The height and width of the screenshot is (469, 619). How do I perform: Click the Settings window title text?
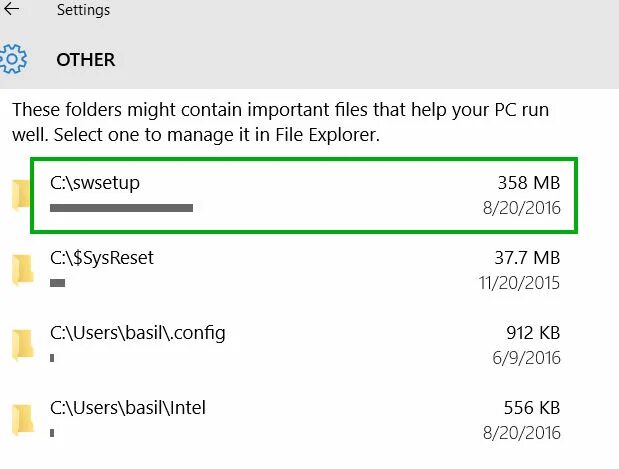[83, 11]
